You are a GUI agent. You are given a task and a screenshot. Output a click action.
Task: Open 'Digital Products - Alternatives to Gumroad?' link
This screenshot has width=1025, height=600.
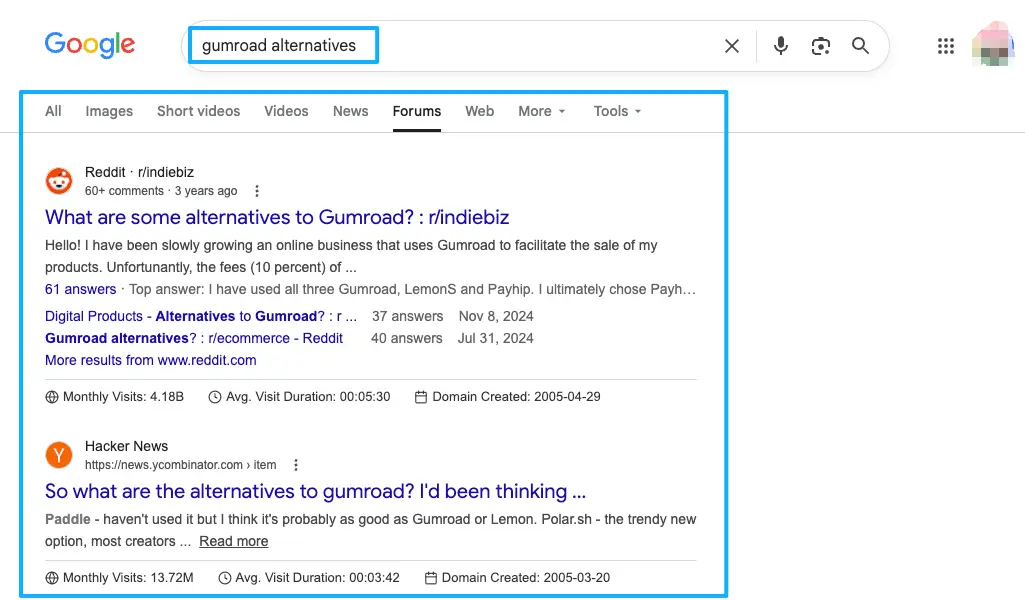coord(201,316)
